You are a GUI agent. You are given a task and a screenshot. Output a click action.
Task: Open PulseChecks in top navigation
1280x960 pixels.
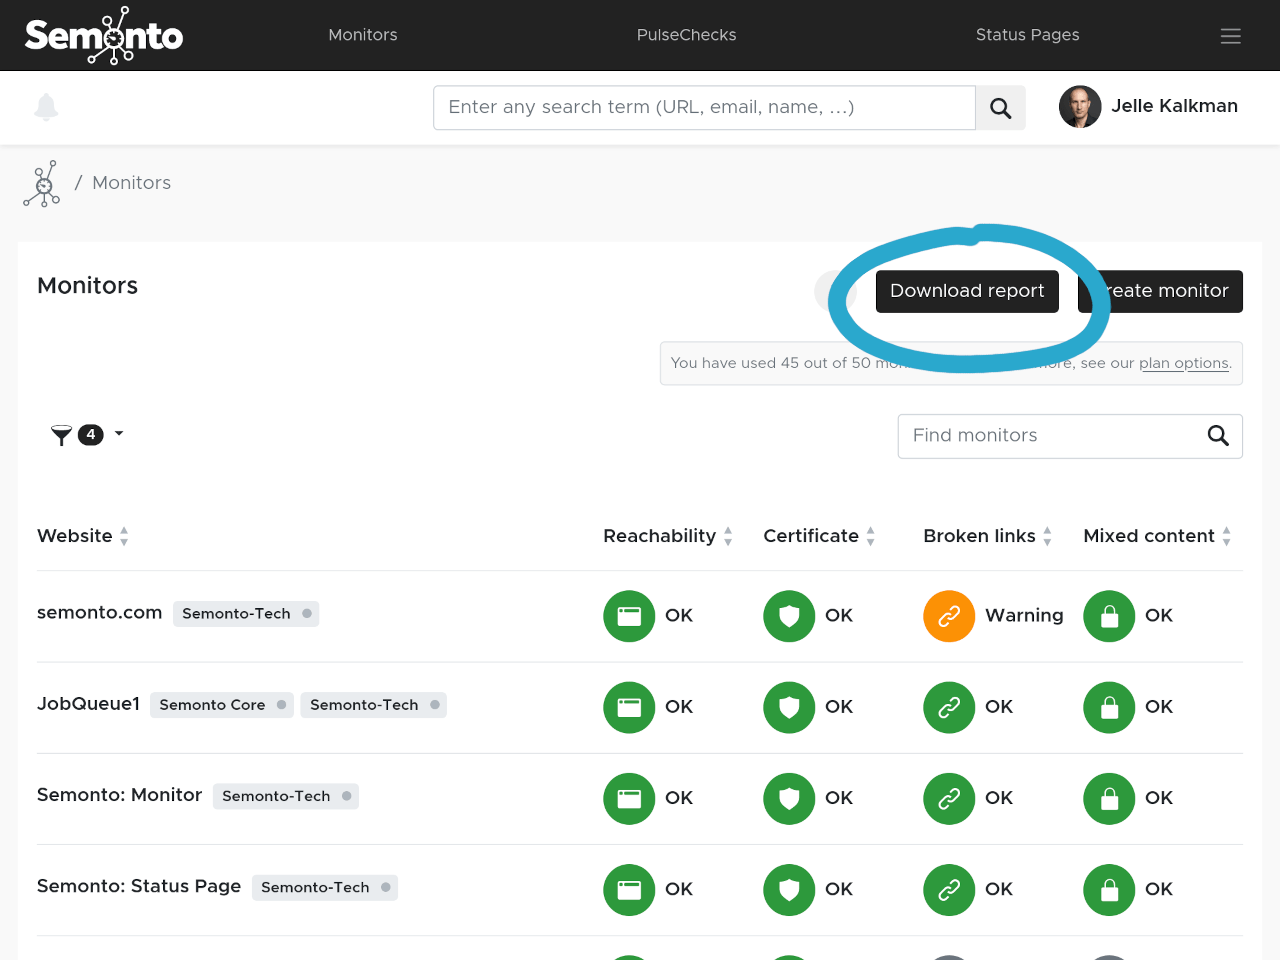pos(686,35)
